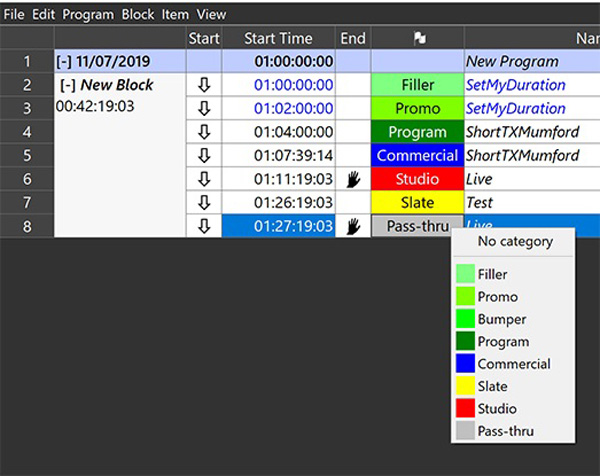The height and width of the screenshot is (476, 600).
Task: Choose Promo in the category popup
Action: [513, 297]
